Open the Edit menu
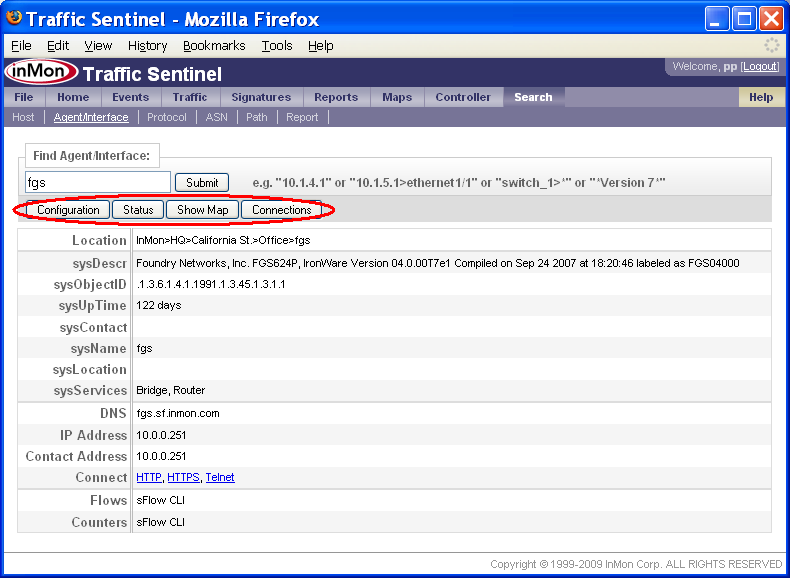The height and width of the screenshot is (578, 790). [58, 46]
